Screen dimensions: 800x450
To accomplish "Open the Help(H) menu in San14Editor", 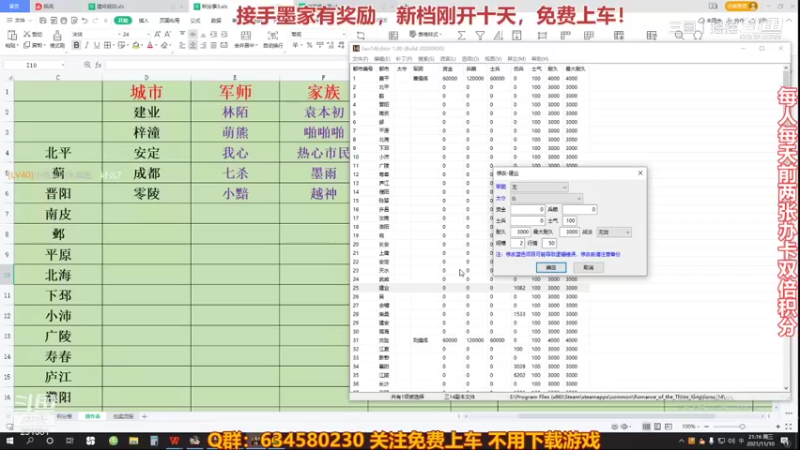I will point(540,59).
